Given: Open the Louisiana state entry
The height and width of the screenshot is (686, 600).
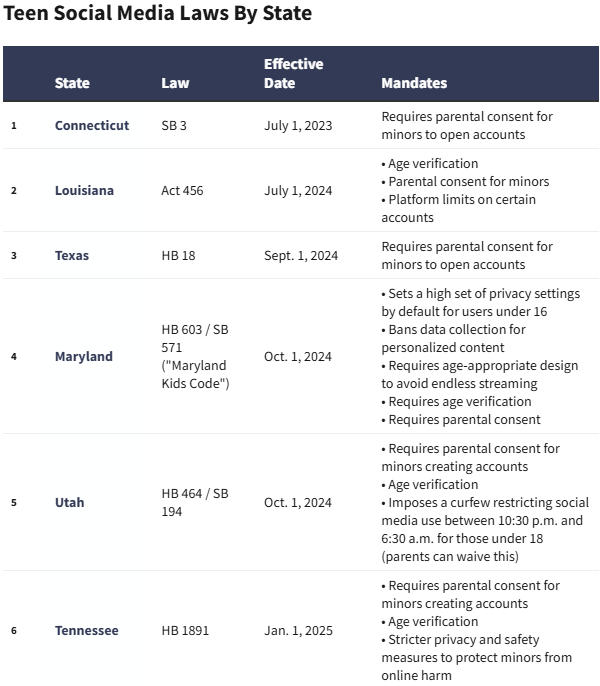Looking at the screenshot, I should coord(84,190).
